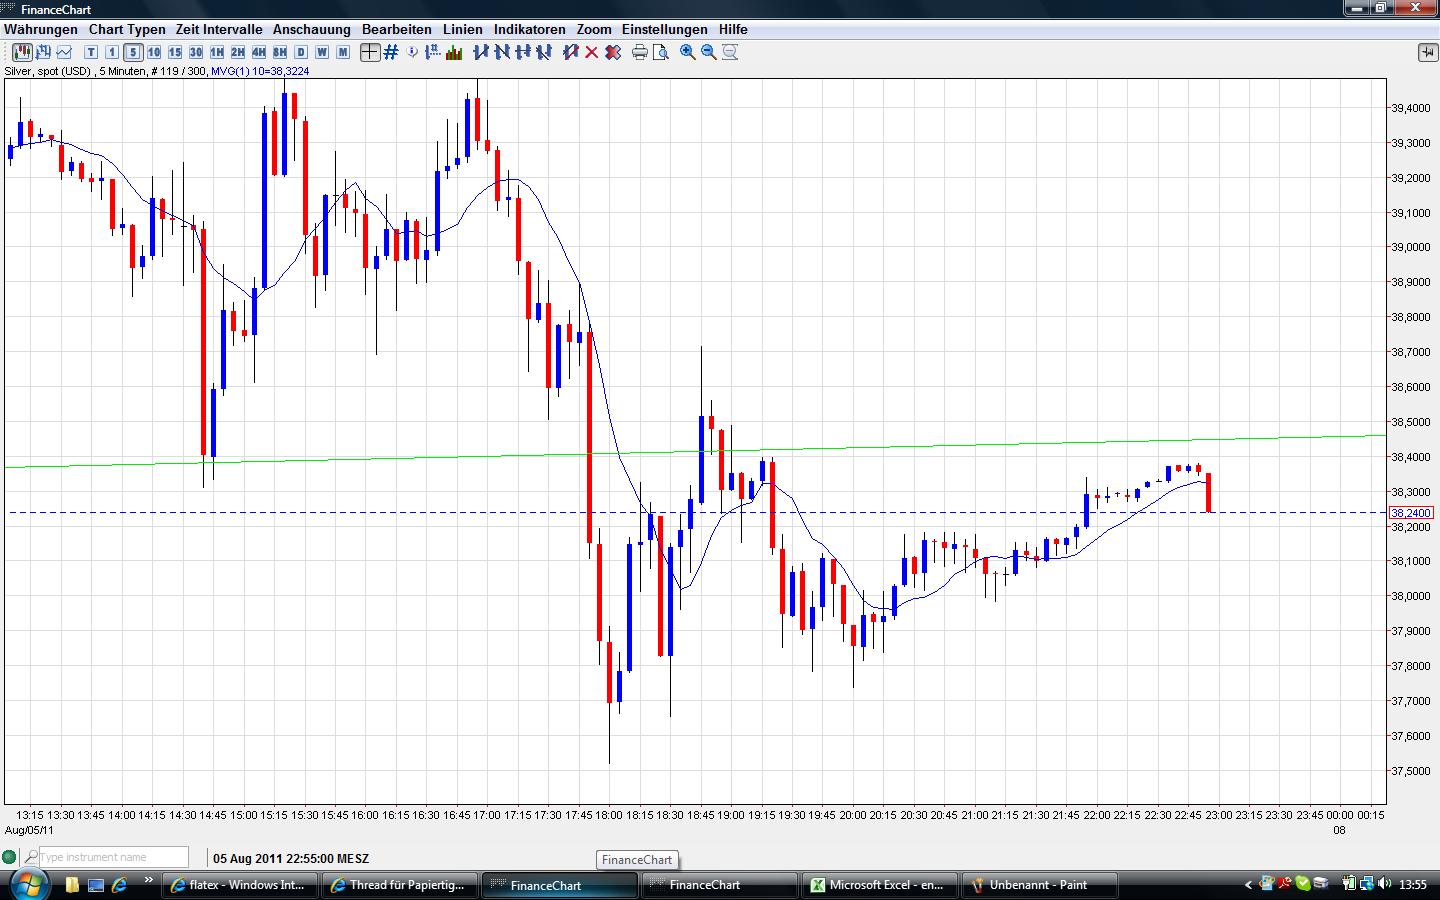Image resolution: width=1440 pixels, height=900 pixels.
Task: Click the double red X delete-all icon
Action: [x=612, y=52]
